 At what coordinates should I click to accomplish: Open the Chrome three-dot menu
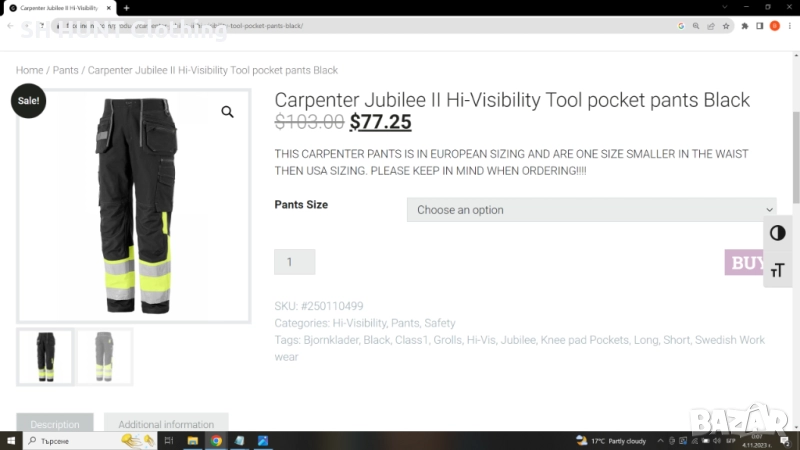point(789,26)
